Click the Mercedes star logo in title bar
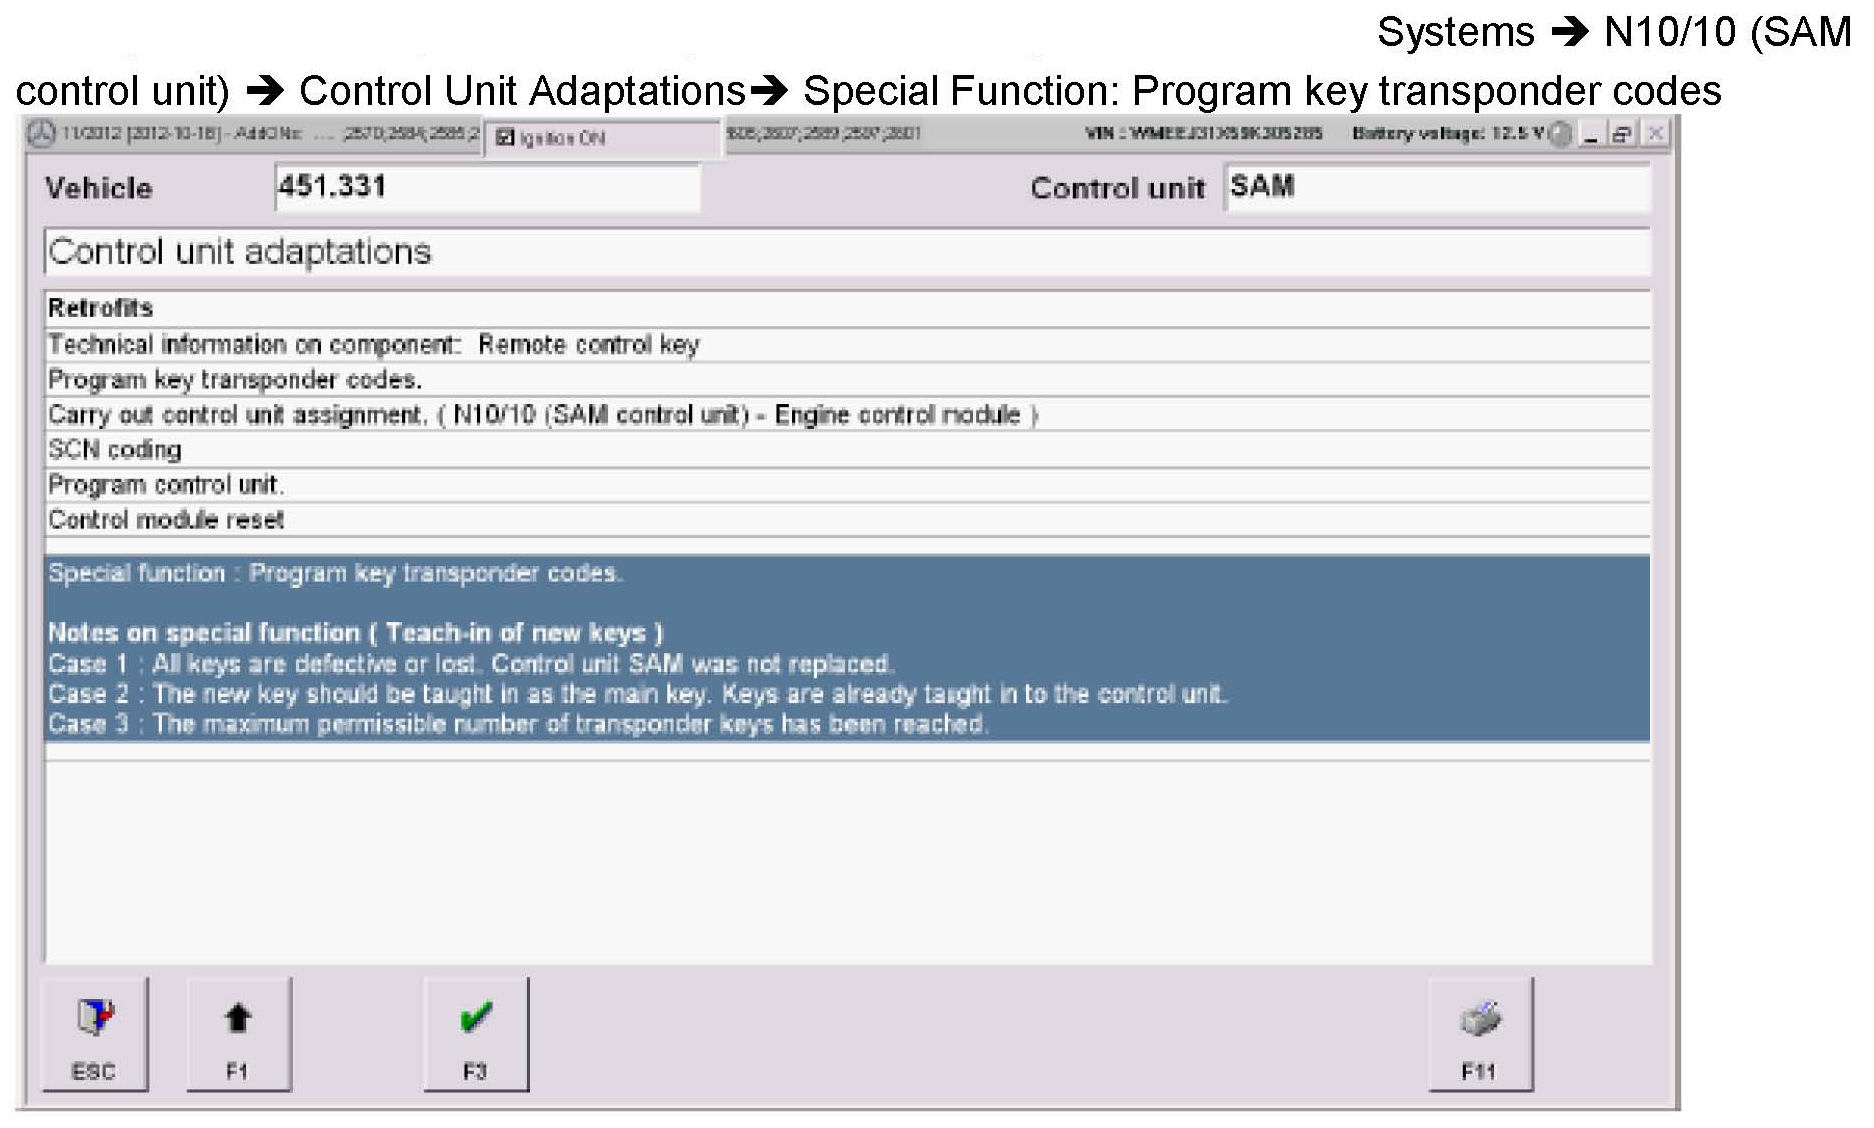The image size is (1874, 1128). point(41,134)
